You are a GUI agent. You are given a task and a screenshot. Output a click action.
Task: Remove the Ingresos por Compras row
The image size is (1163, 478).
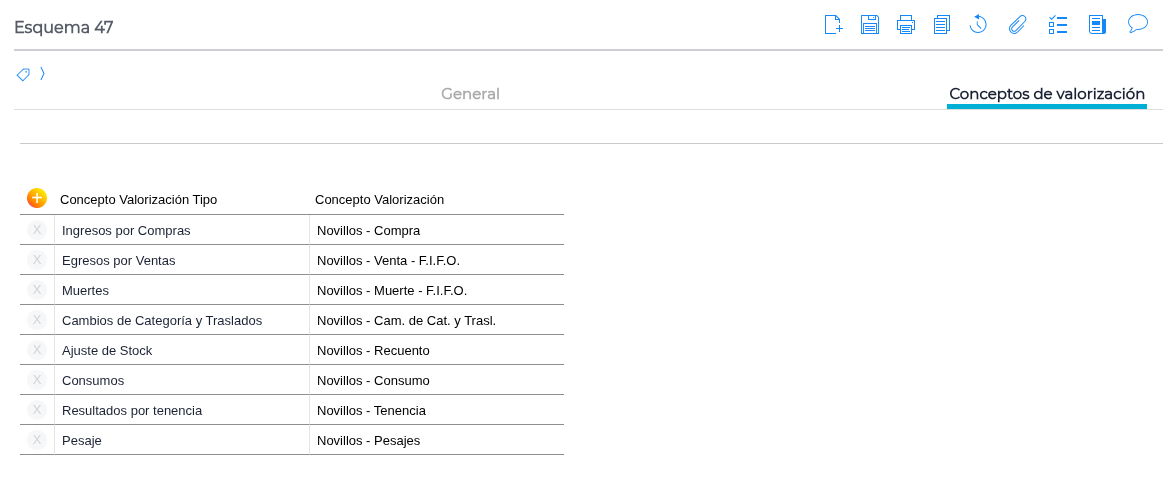(x=37, y=230)
